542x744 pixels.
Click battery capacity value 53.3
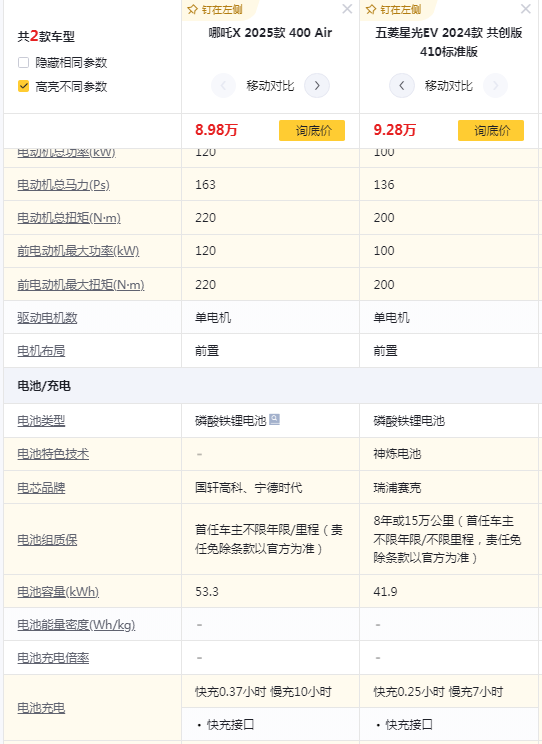pos(207,592)
